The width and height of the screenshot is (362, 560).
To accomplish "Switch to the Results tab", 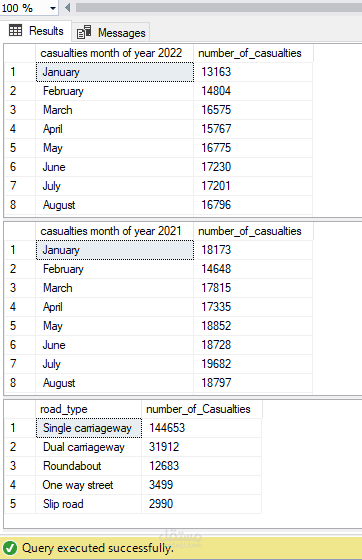I will (x=36, y=31).
